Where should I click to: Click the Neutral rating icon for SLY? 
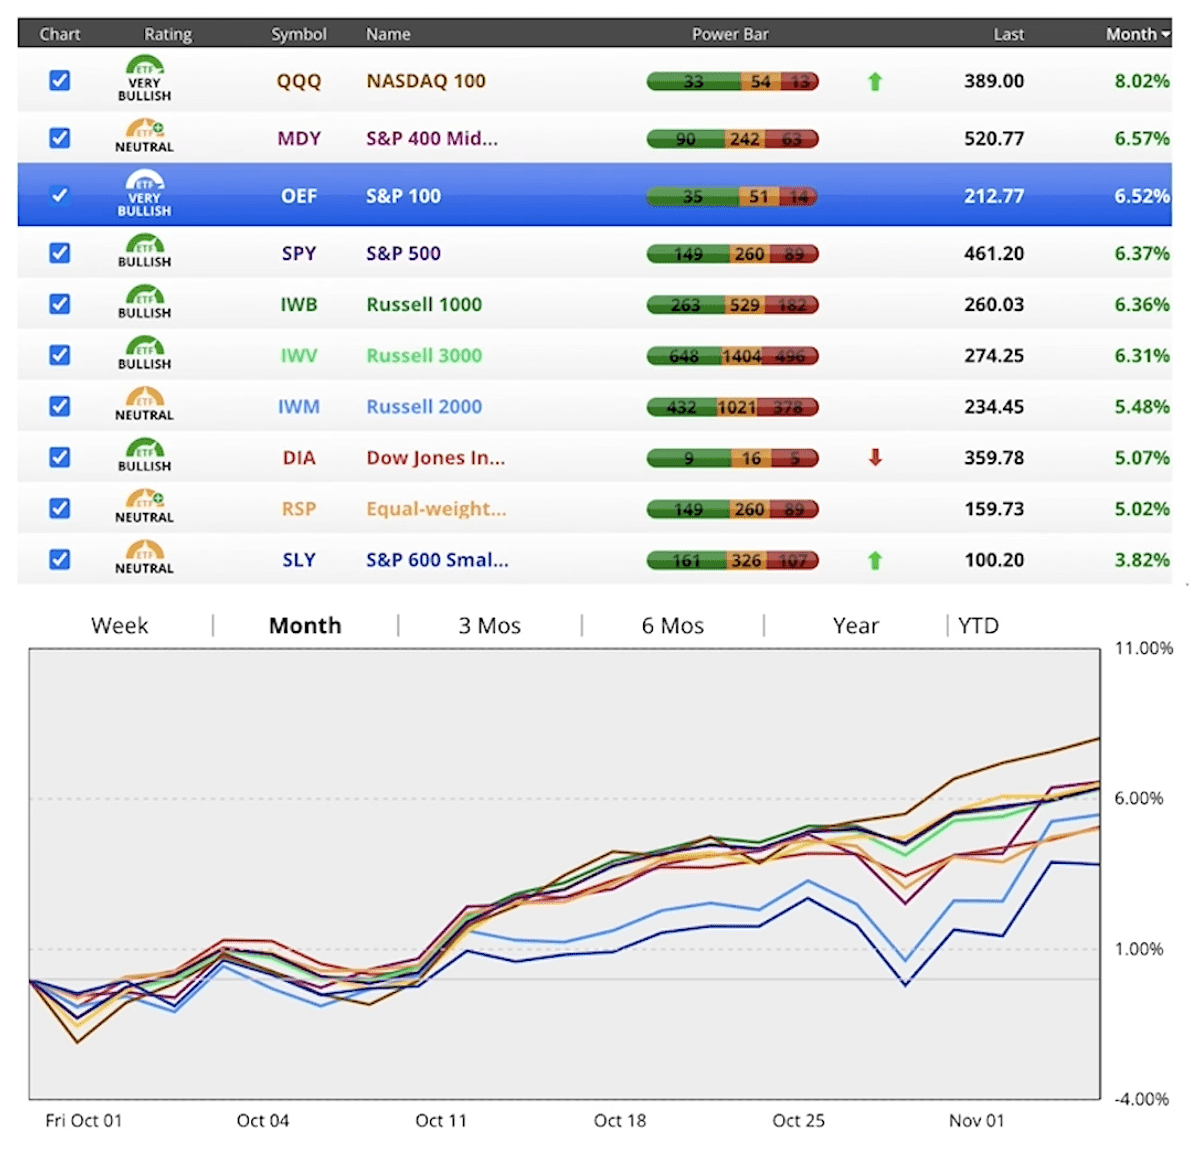coord(144,557)
